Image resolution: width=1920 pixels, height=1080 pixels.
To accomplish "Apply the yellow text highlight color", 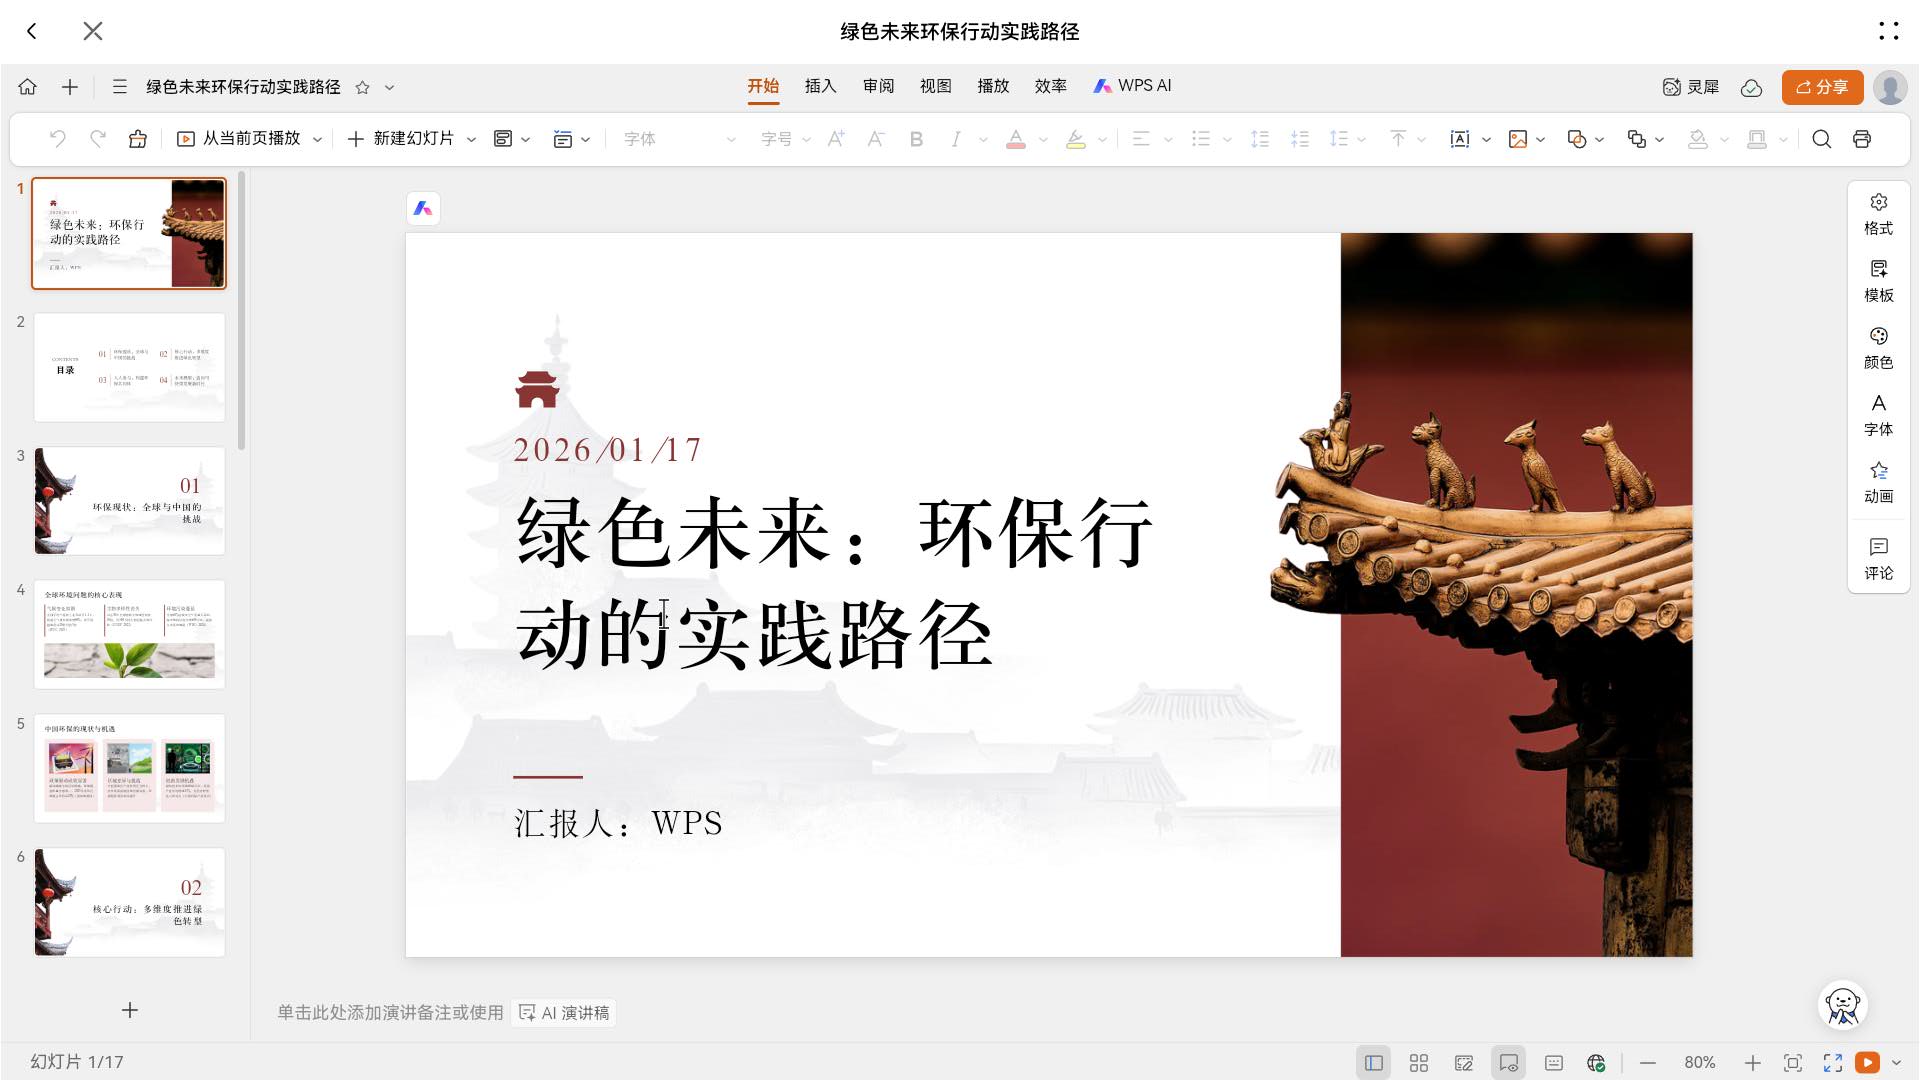I will click(1076, 139).
